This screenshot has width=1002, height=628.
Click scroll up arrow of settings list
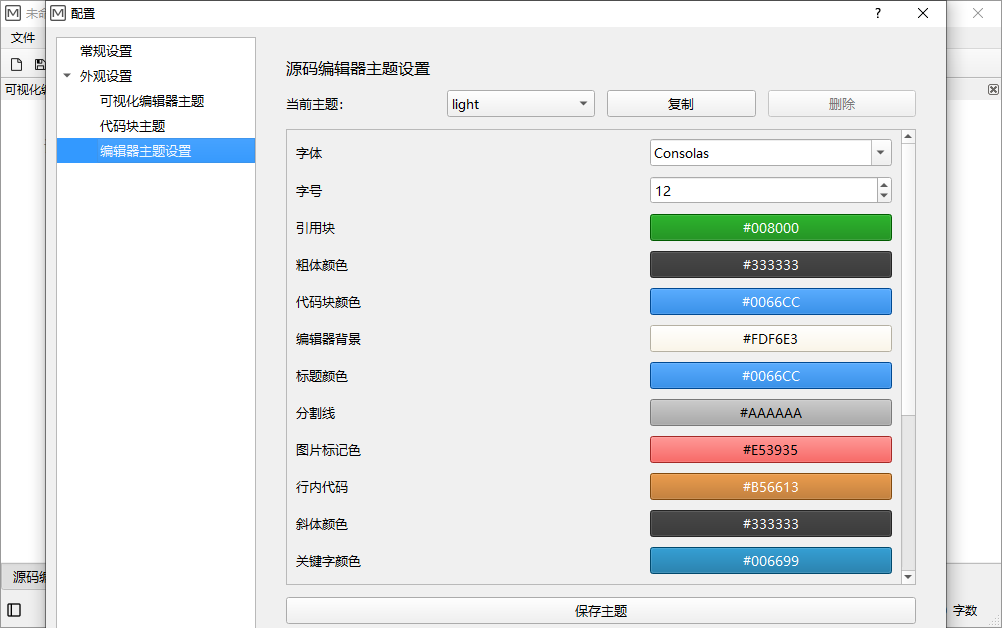click(x=908, y=137)
